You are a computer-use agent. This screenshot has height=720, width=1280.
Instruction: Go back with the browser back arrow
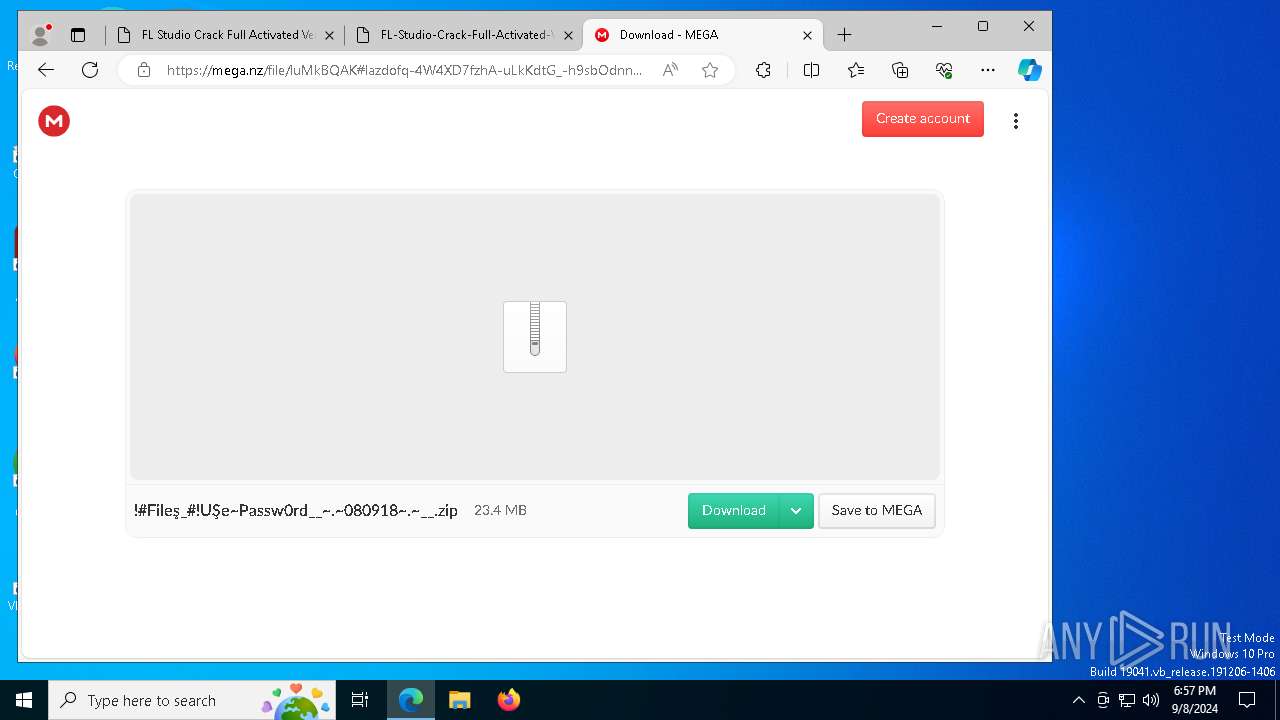[46, 70]
